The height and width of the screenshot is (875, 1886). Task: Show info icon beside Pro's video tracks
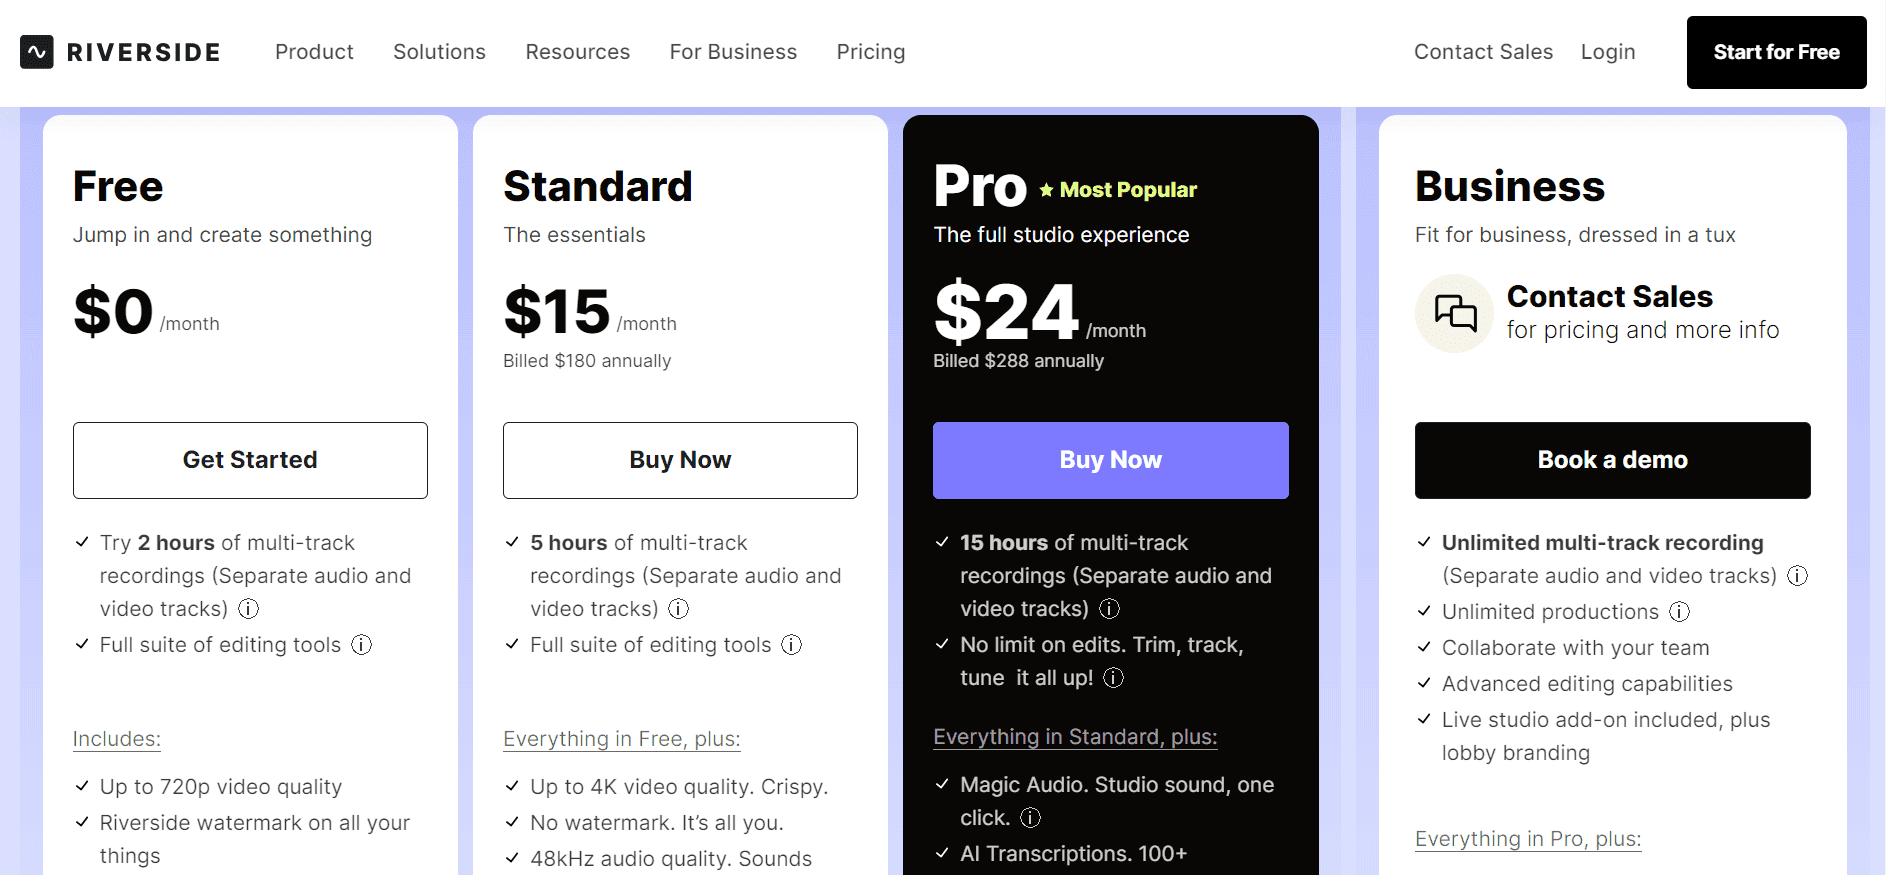tap(1110, 609)
